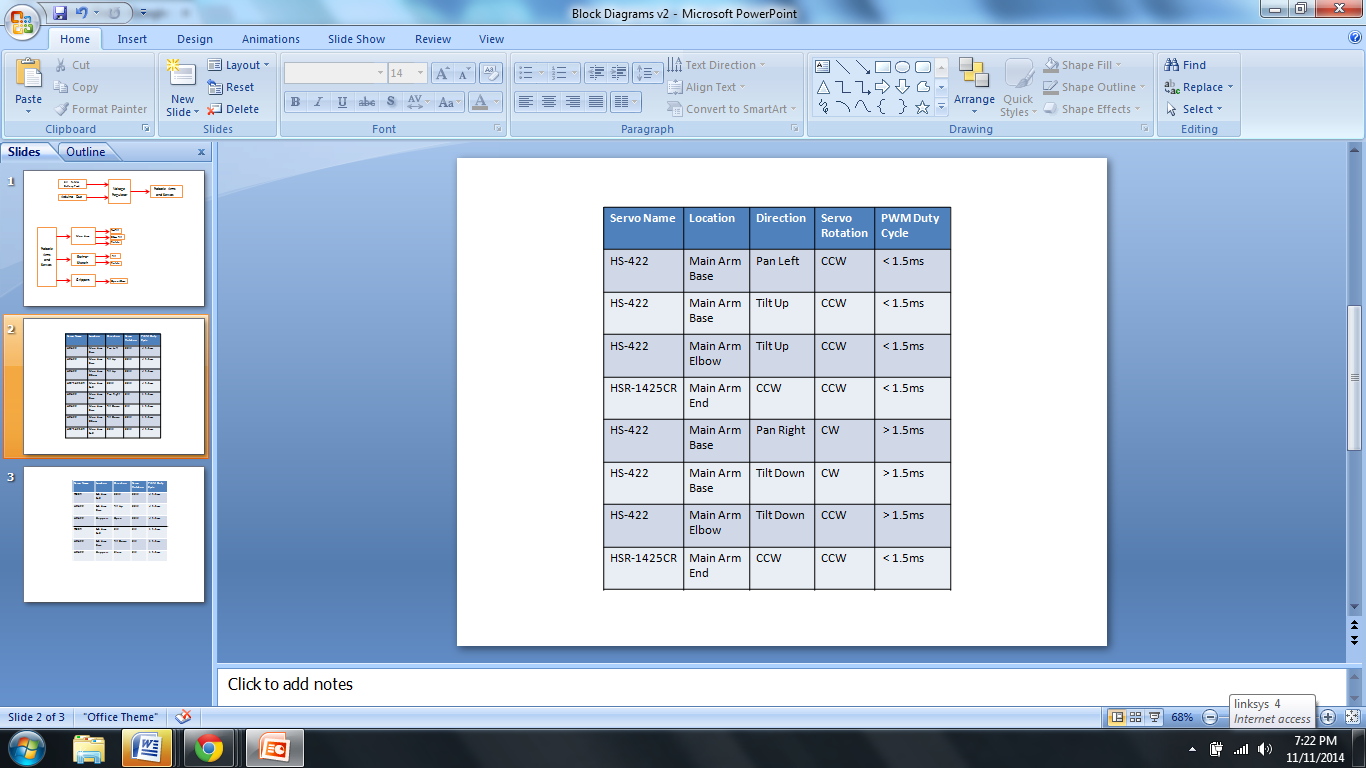This screenshot has width=1366, height=768.
Task: Click the Save icon in quick access toolbar
Action: pyautogui.click(x=60, y=13)
